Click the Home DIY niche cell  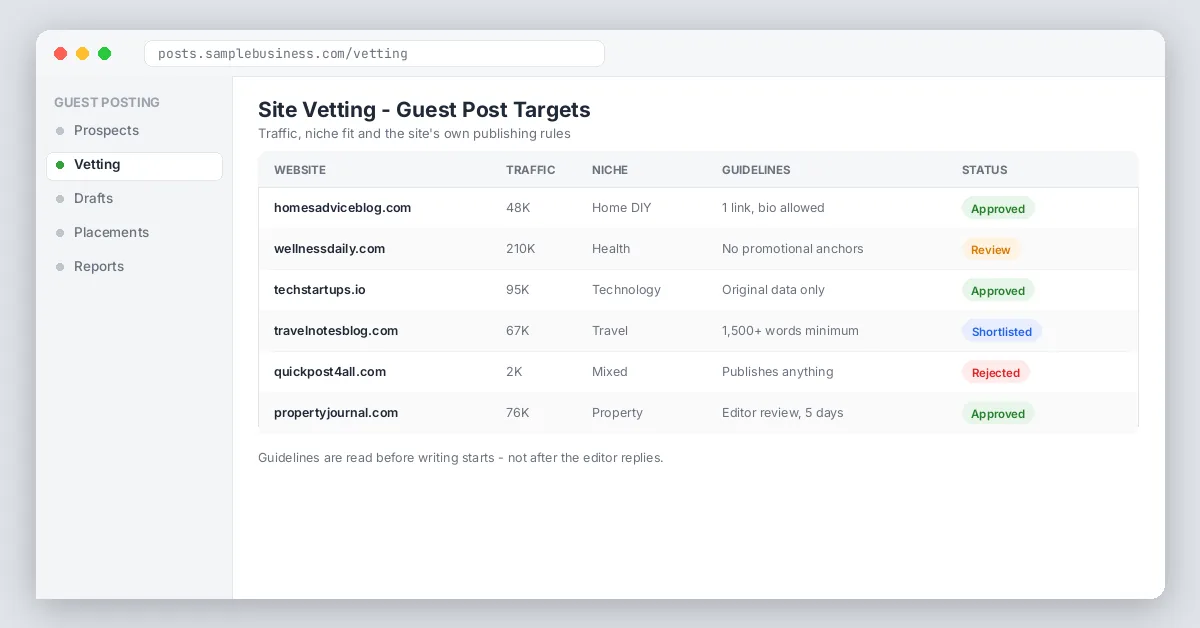pyautogui.click(x=622, y=208)
